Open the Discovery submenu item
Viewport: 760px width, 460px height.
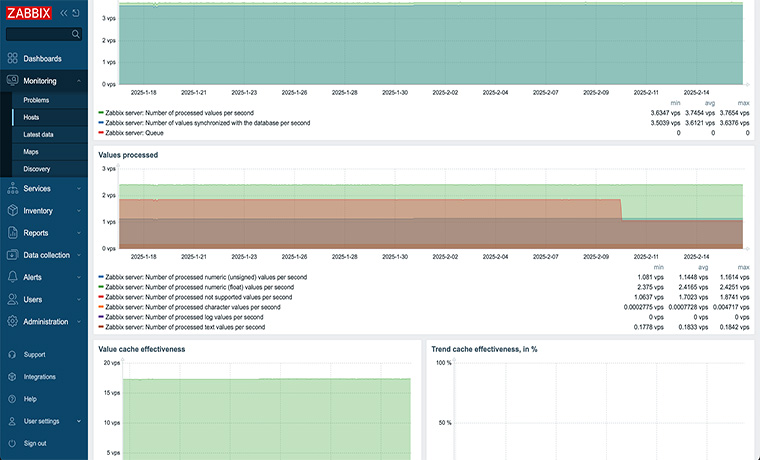tap(37, 169)
